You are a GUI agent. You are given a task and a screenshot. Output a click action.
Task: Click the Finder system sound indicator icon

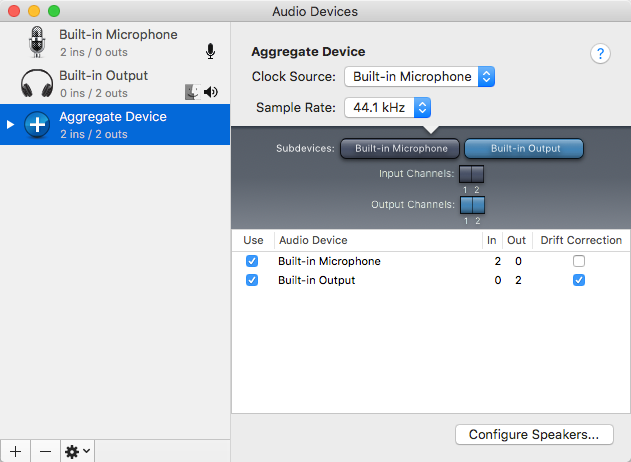coord(192,92)
